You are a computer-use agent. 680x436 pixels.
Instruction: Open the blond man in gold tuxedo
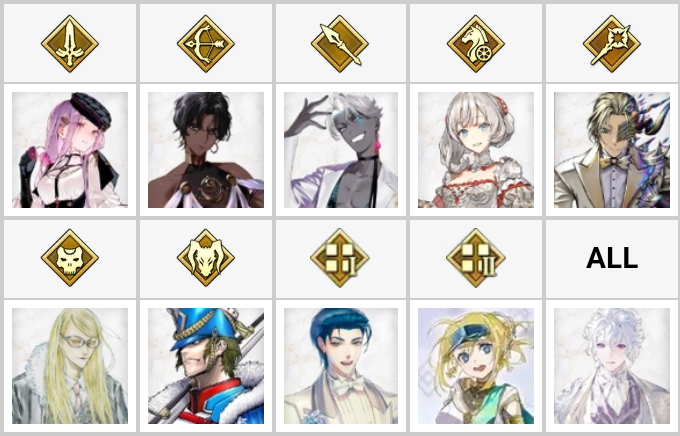click(612, 150)
